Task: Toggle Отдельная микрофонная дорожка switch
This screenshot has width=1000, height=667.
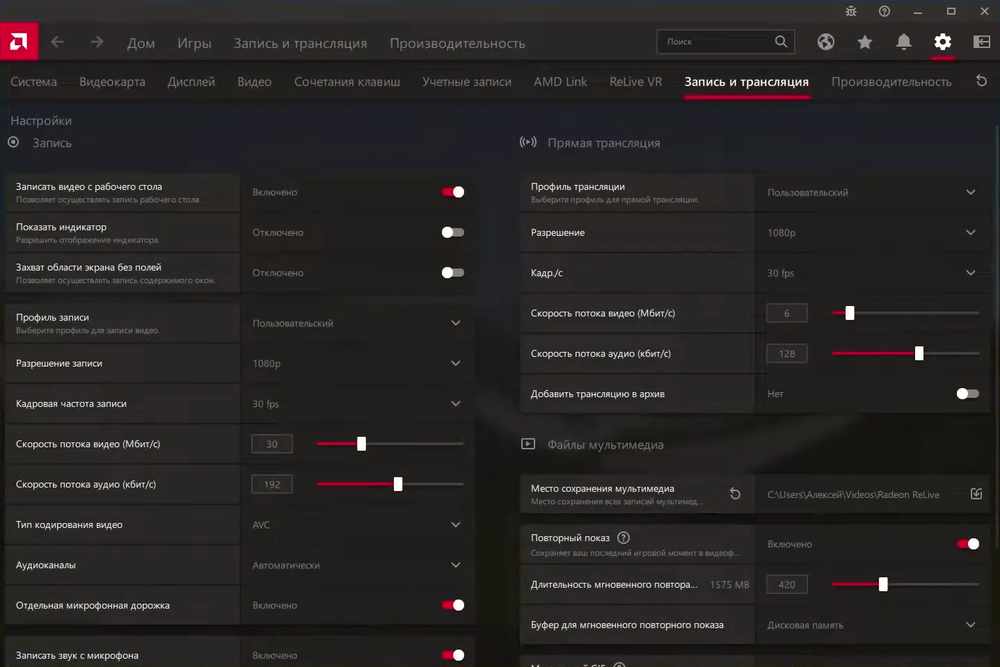Action: click(x=453, y=605)
